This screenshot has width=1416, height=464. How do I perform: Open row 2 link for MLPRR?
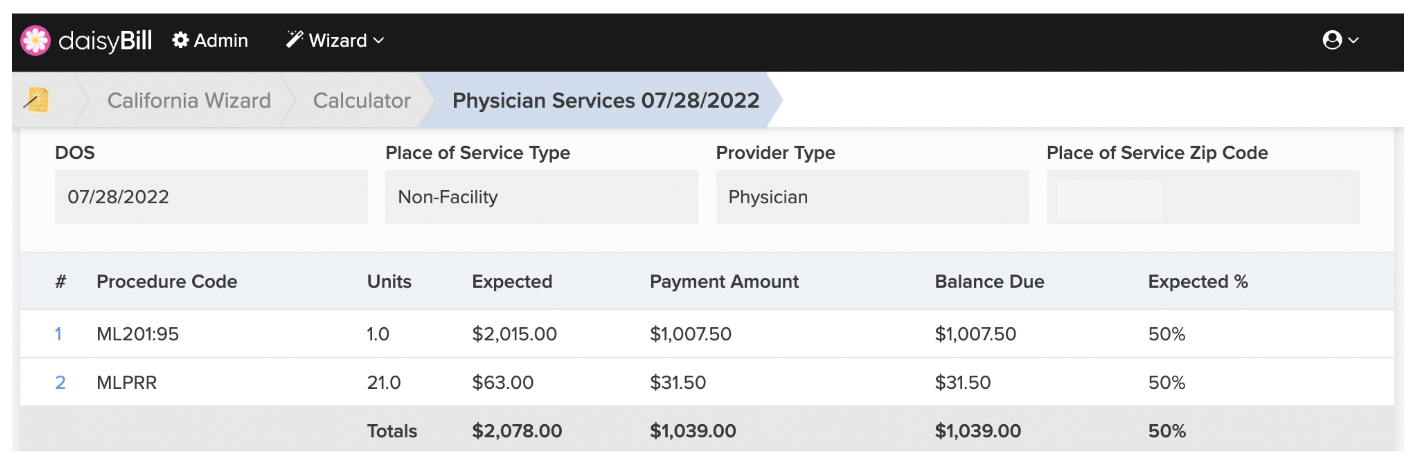pos(60,382)
